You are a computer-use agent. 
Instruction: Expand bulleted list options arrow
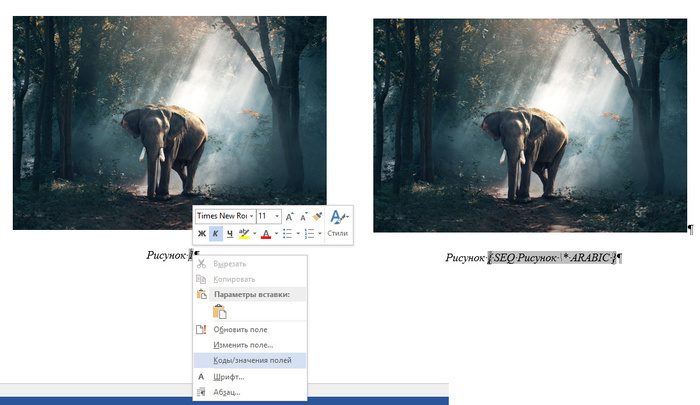click(x=298, y=234)
